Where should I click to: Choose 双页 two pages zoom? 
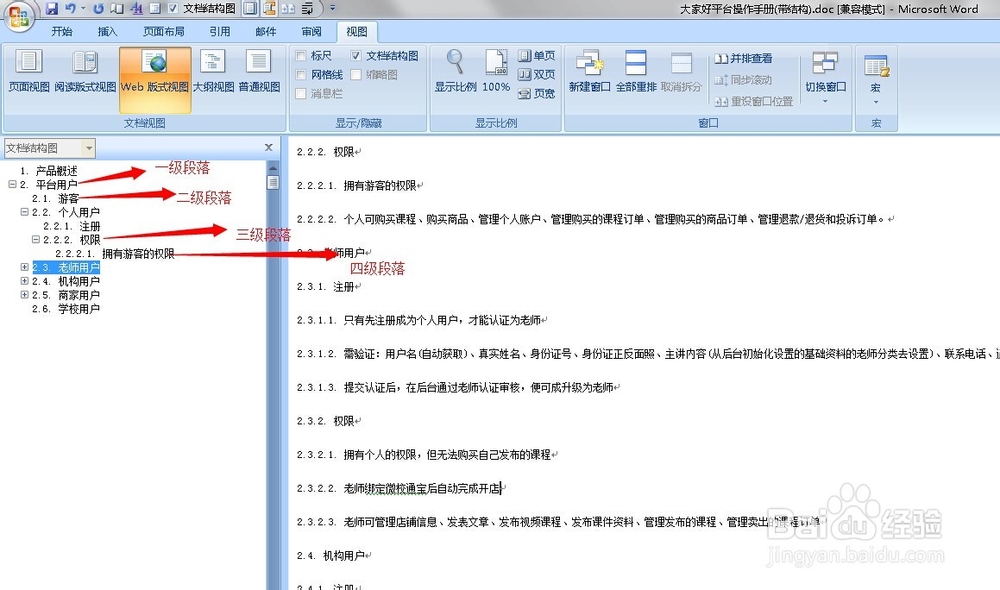pyautogui.click(x=536, y=75)
